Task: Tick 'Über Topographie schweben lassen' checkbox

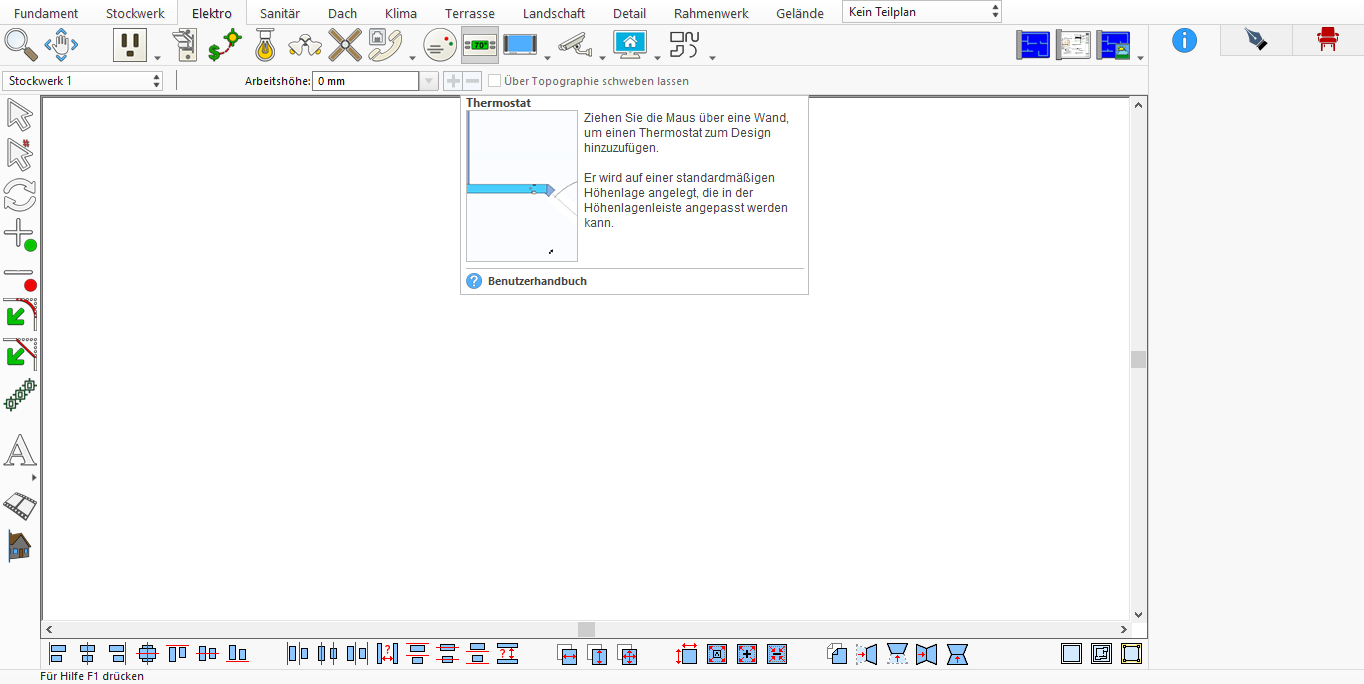Action: pyautogui.click(x=494, y=81)
